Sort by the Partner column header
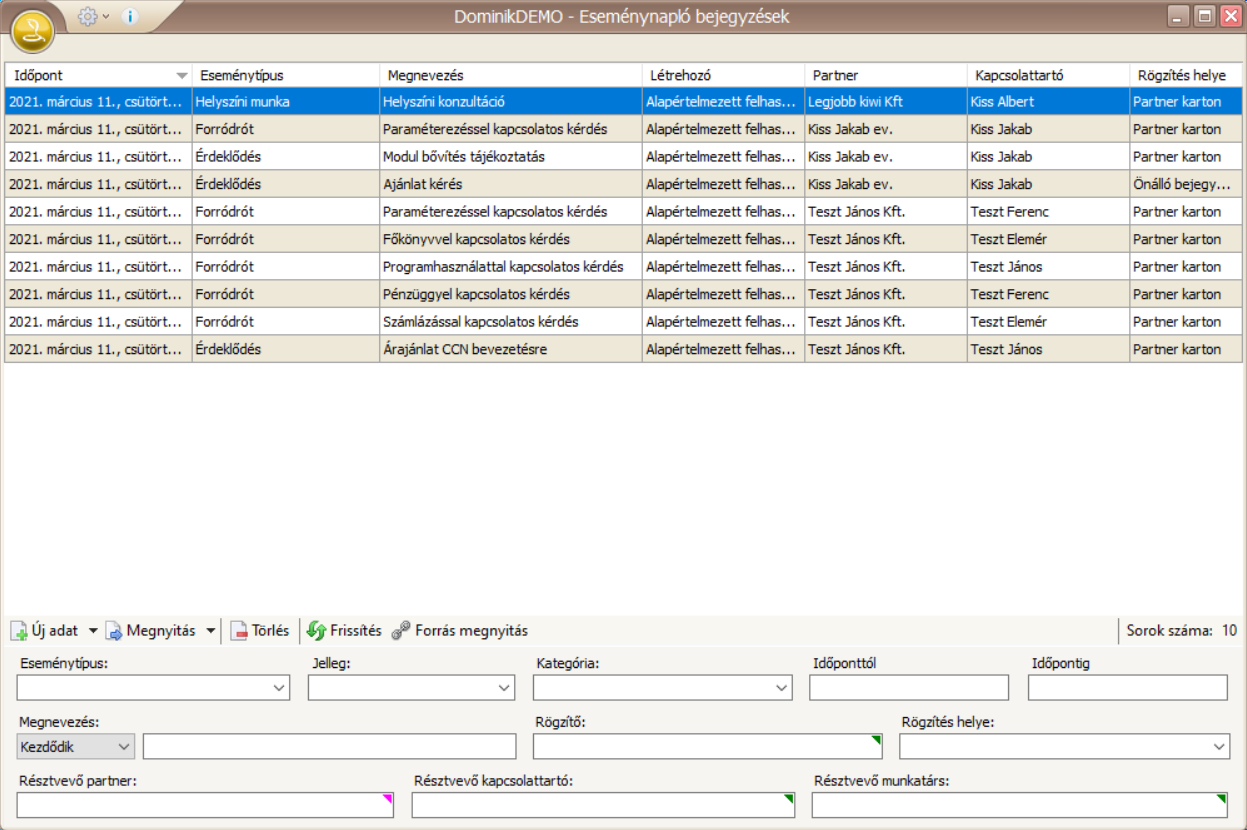This screenshot has width=1247, height=830. 886,75
